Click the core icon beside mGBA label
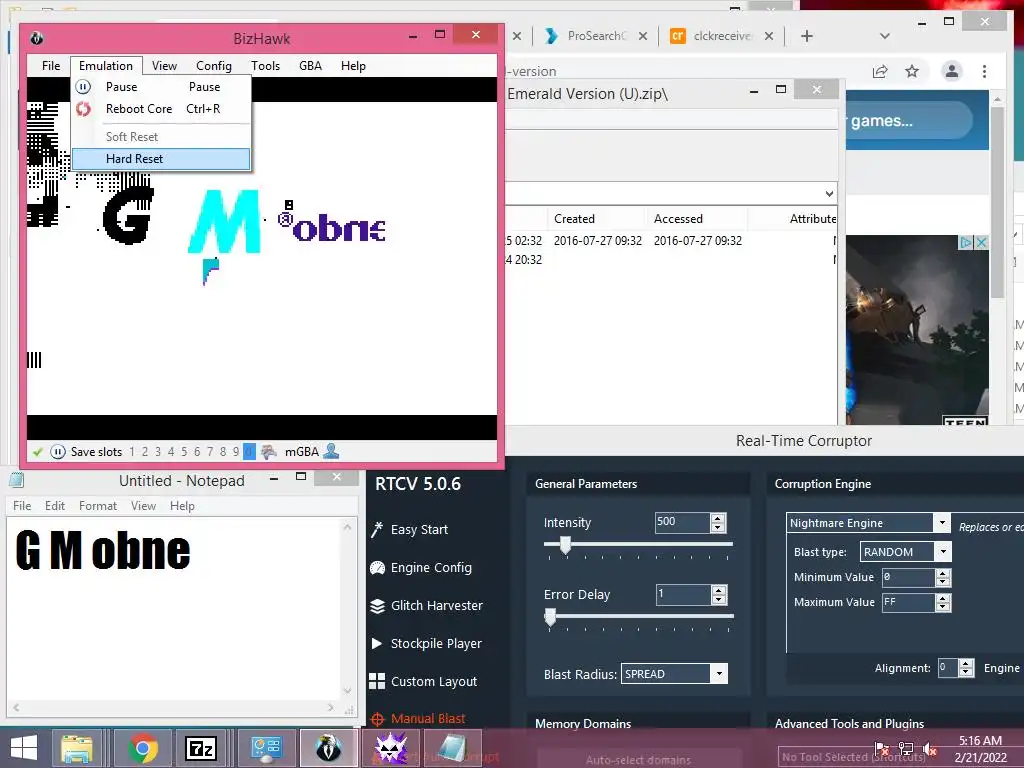1024x768 pixels. coord(268,452)
